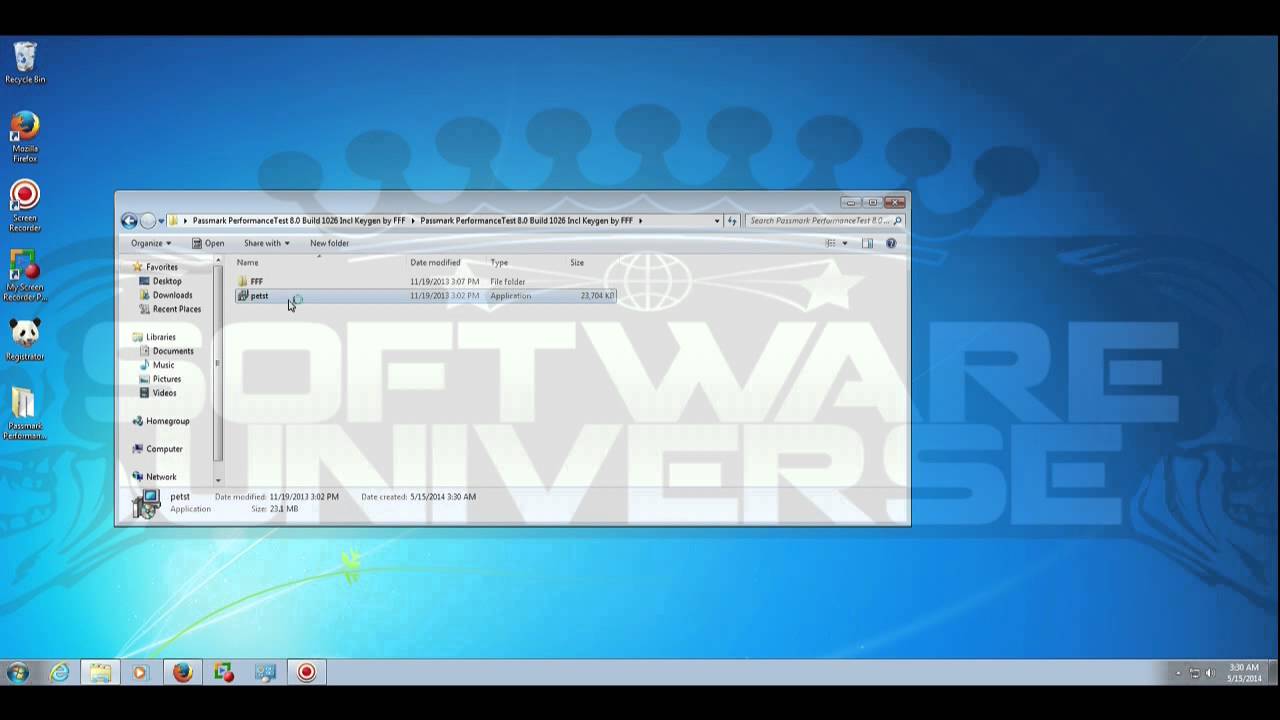Show hidden system tray icons
This screenshot has width=1280, height=720.
(x=1178, y=673)
